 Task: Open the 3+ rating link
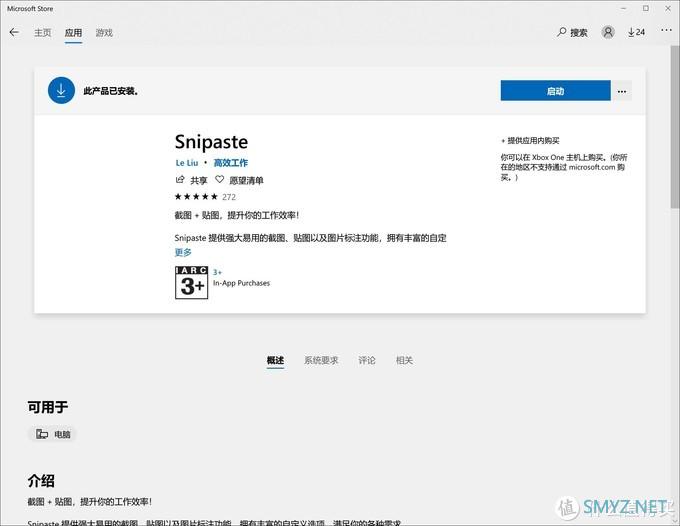217,272
